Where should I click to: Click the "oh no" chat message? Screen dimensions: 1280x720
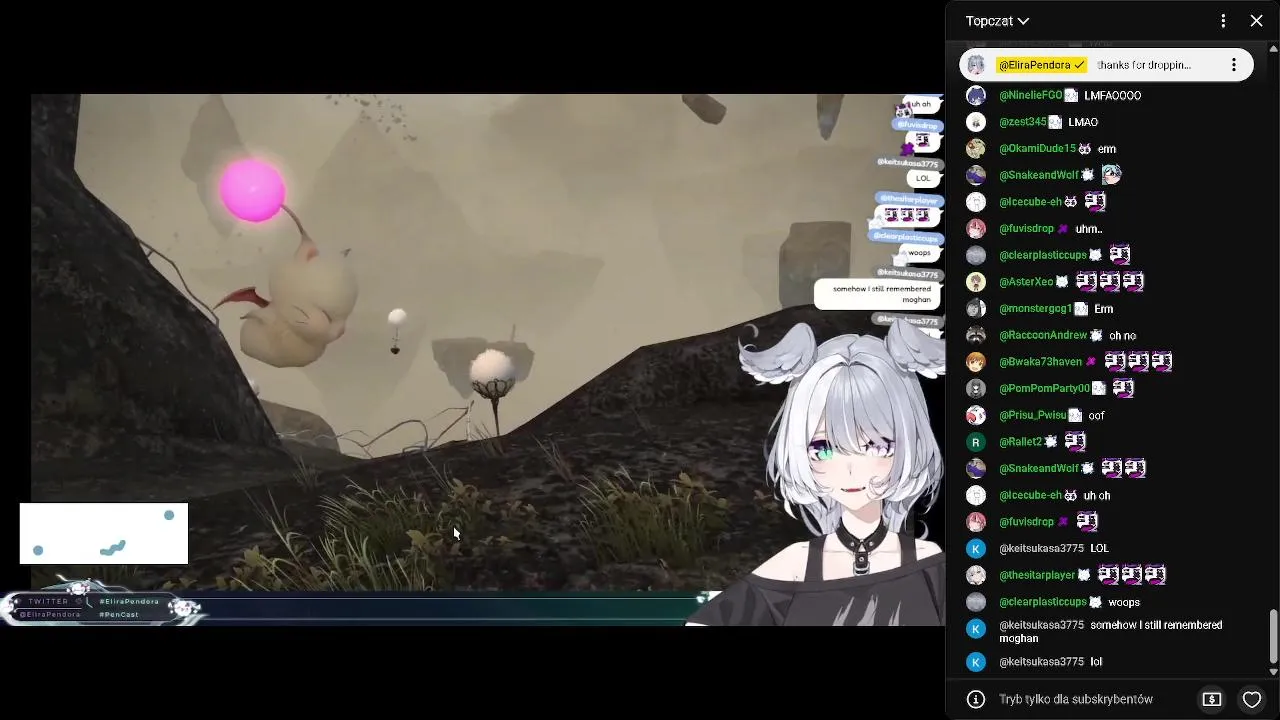coord(1122,336)
